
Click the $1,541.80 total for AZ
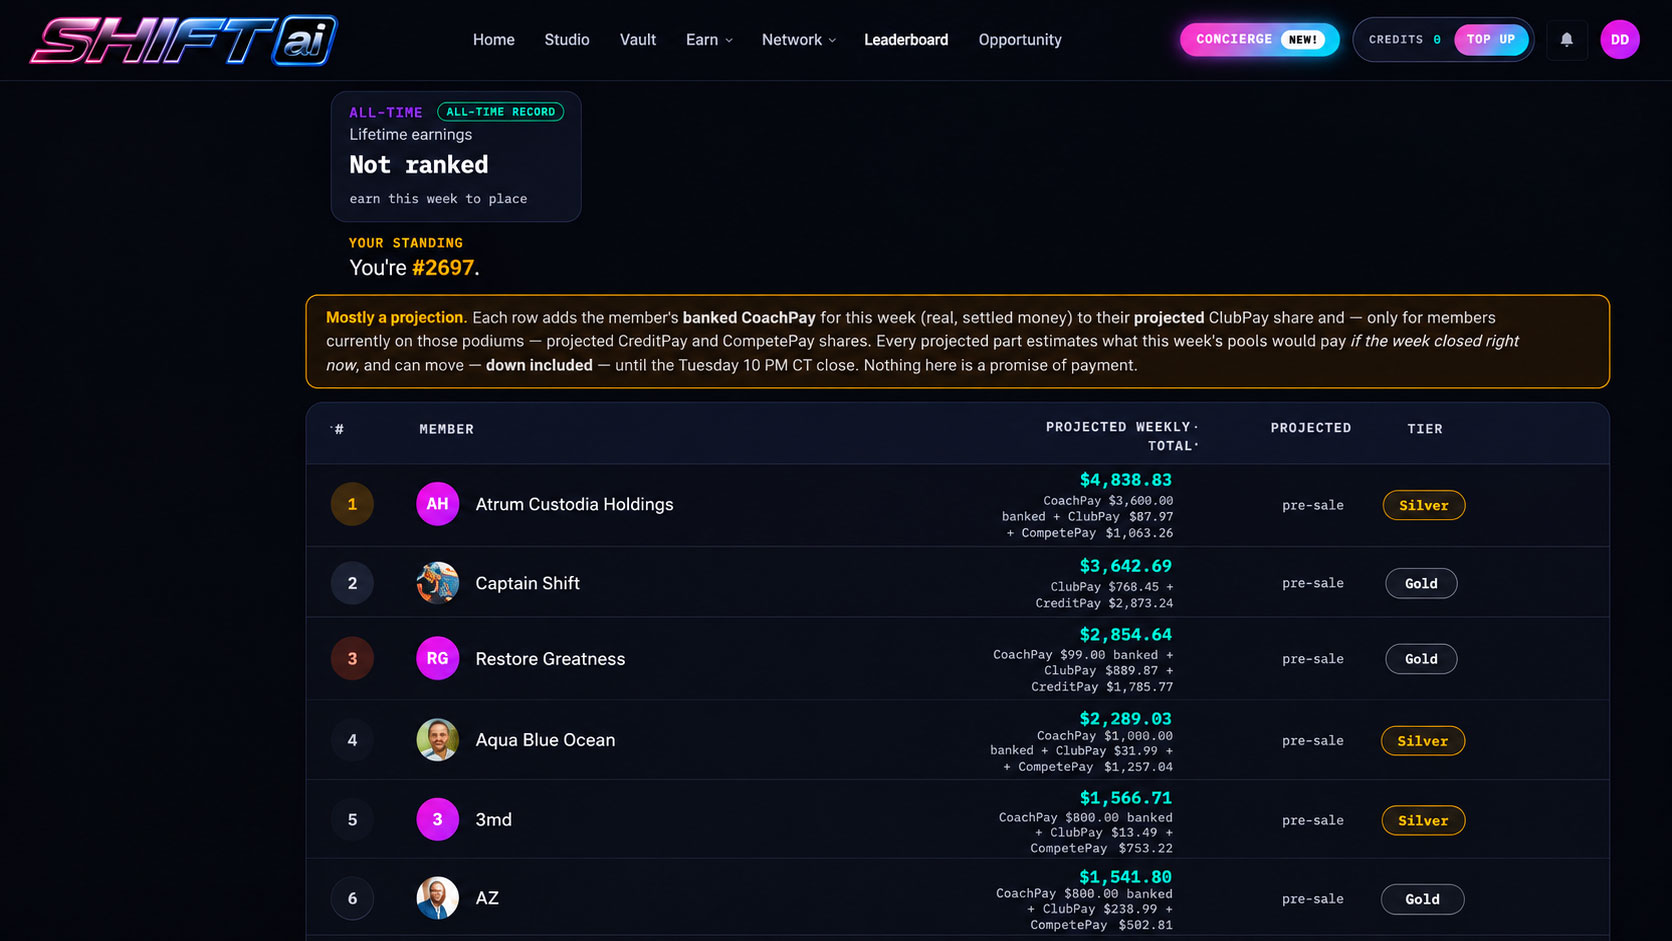tap(1125, 877)
